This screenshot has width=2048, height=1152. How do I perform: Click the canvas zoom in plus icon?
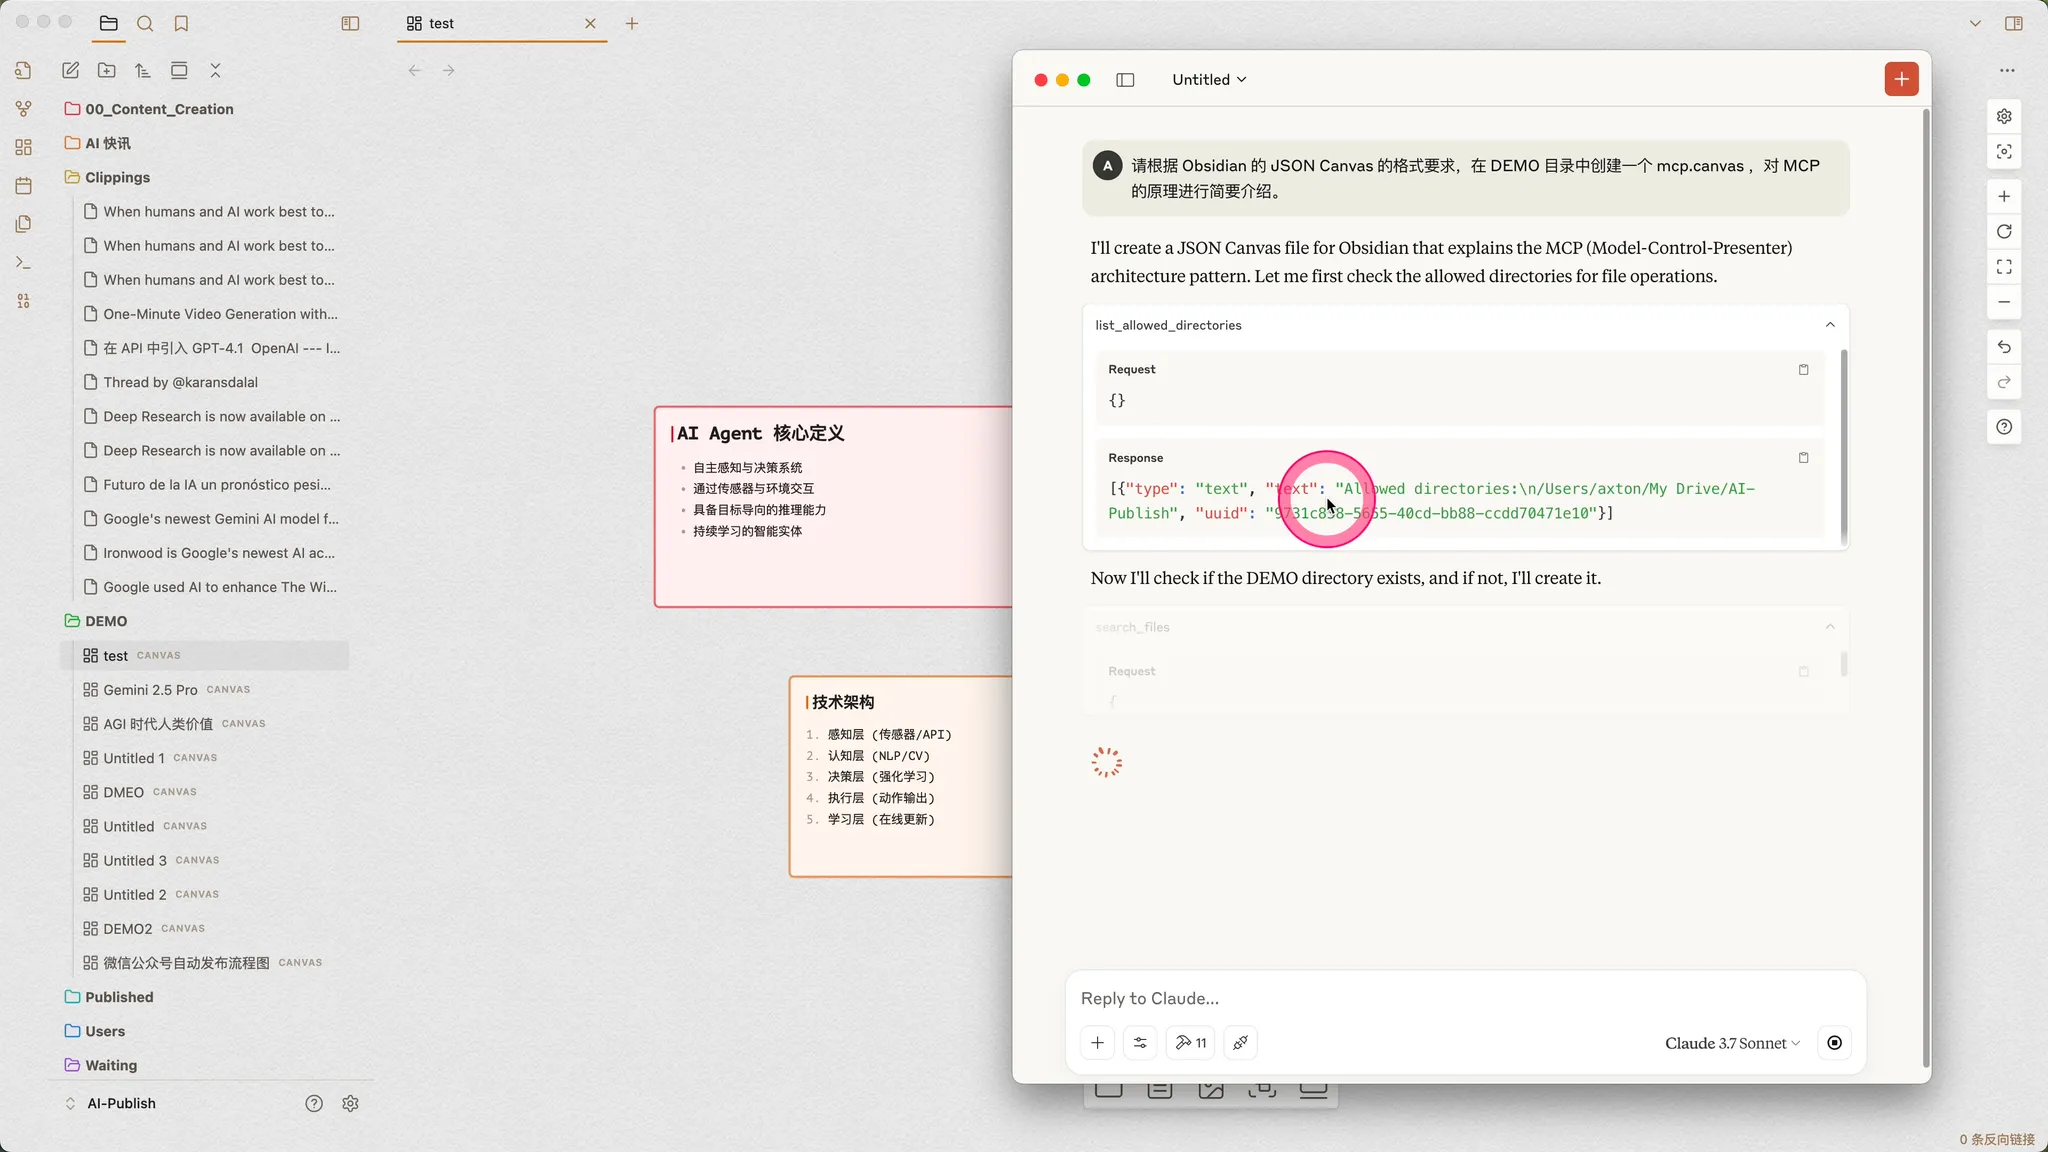tap(2004, 196)
